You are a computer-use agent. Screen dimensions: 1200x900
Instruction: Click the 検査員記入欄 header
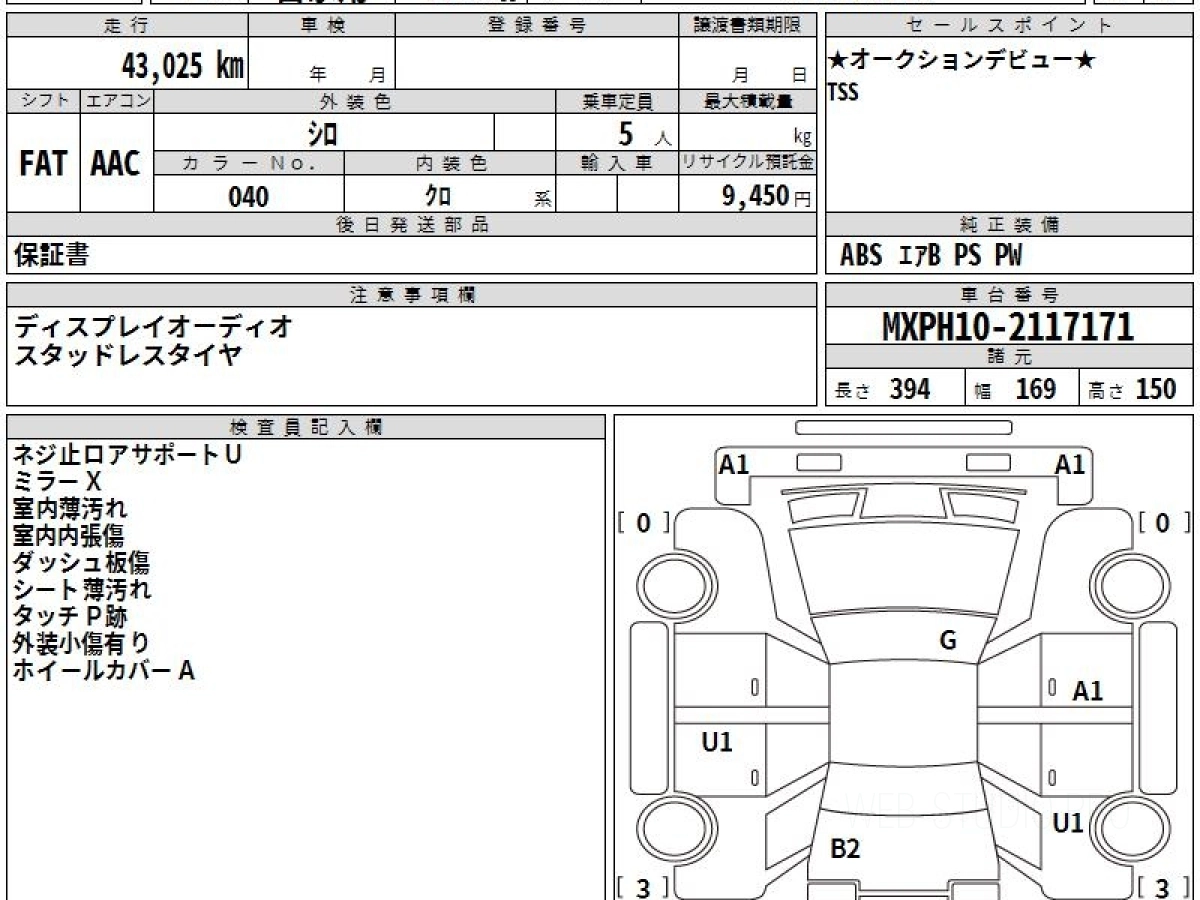pyautogui.click(x=306, y=427)
